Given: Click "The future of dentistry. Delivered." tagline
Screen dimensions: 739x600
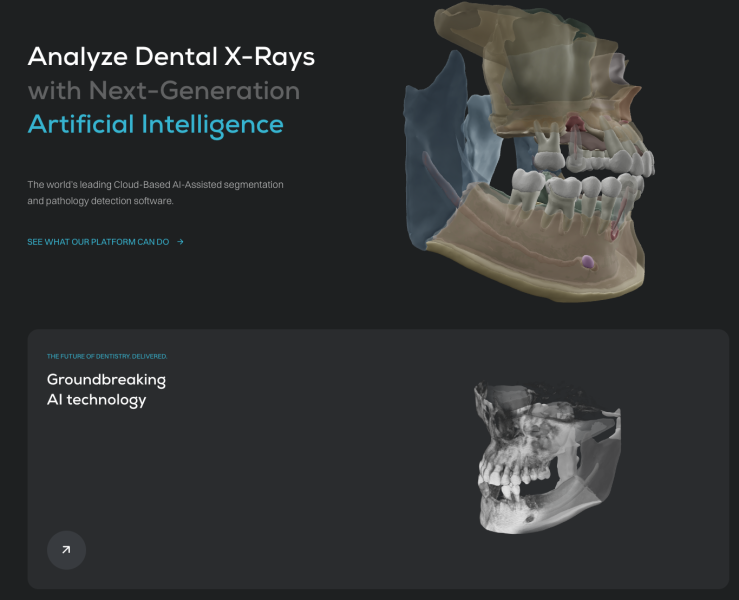Looking at the screenshot, I should tap(107, 356).
